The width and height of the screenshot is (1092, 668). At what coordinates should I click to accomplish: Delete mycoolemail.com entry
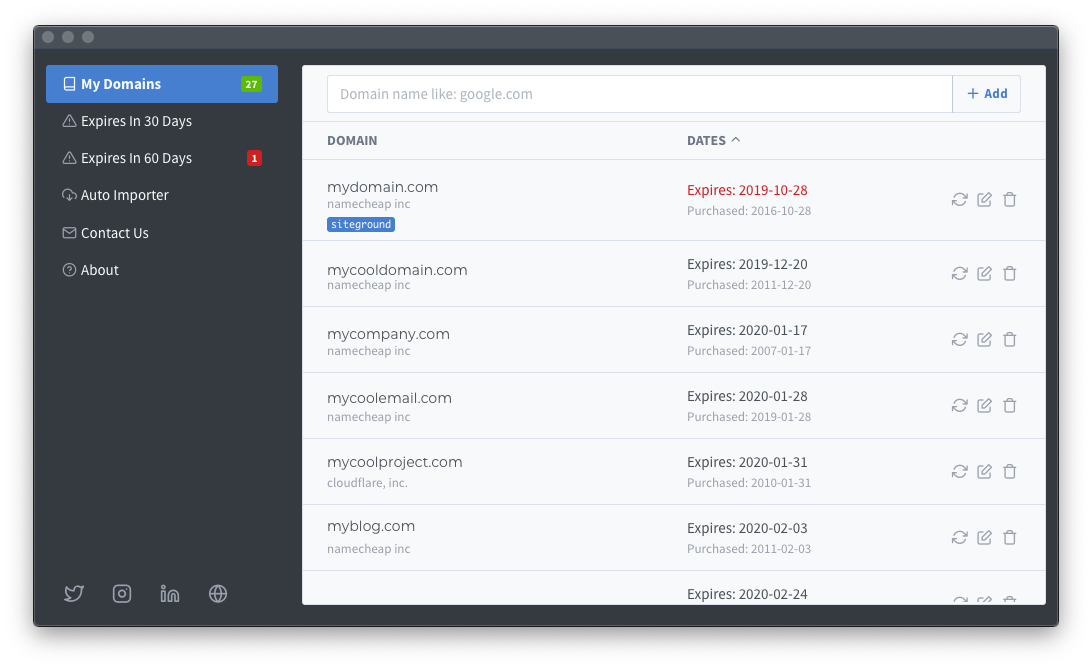[x=1009, y=406]
